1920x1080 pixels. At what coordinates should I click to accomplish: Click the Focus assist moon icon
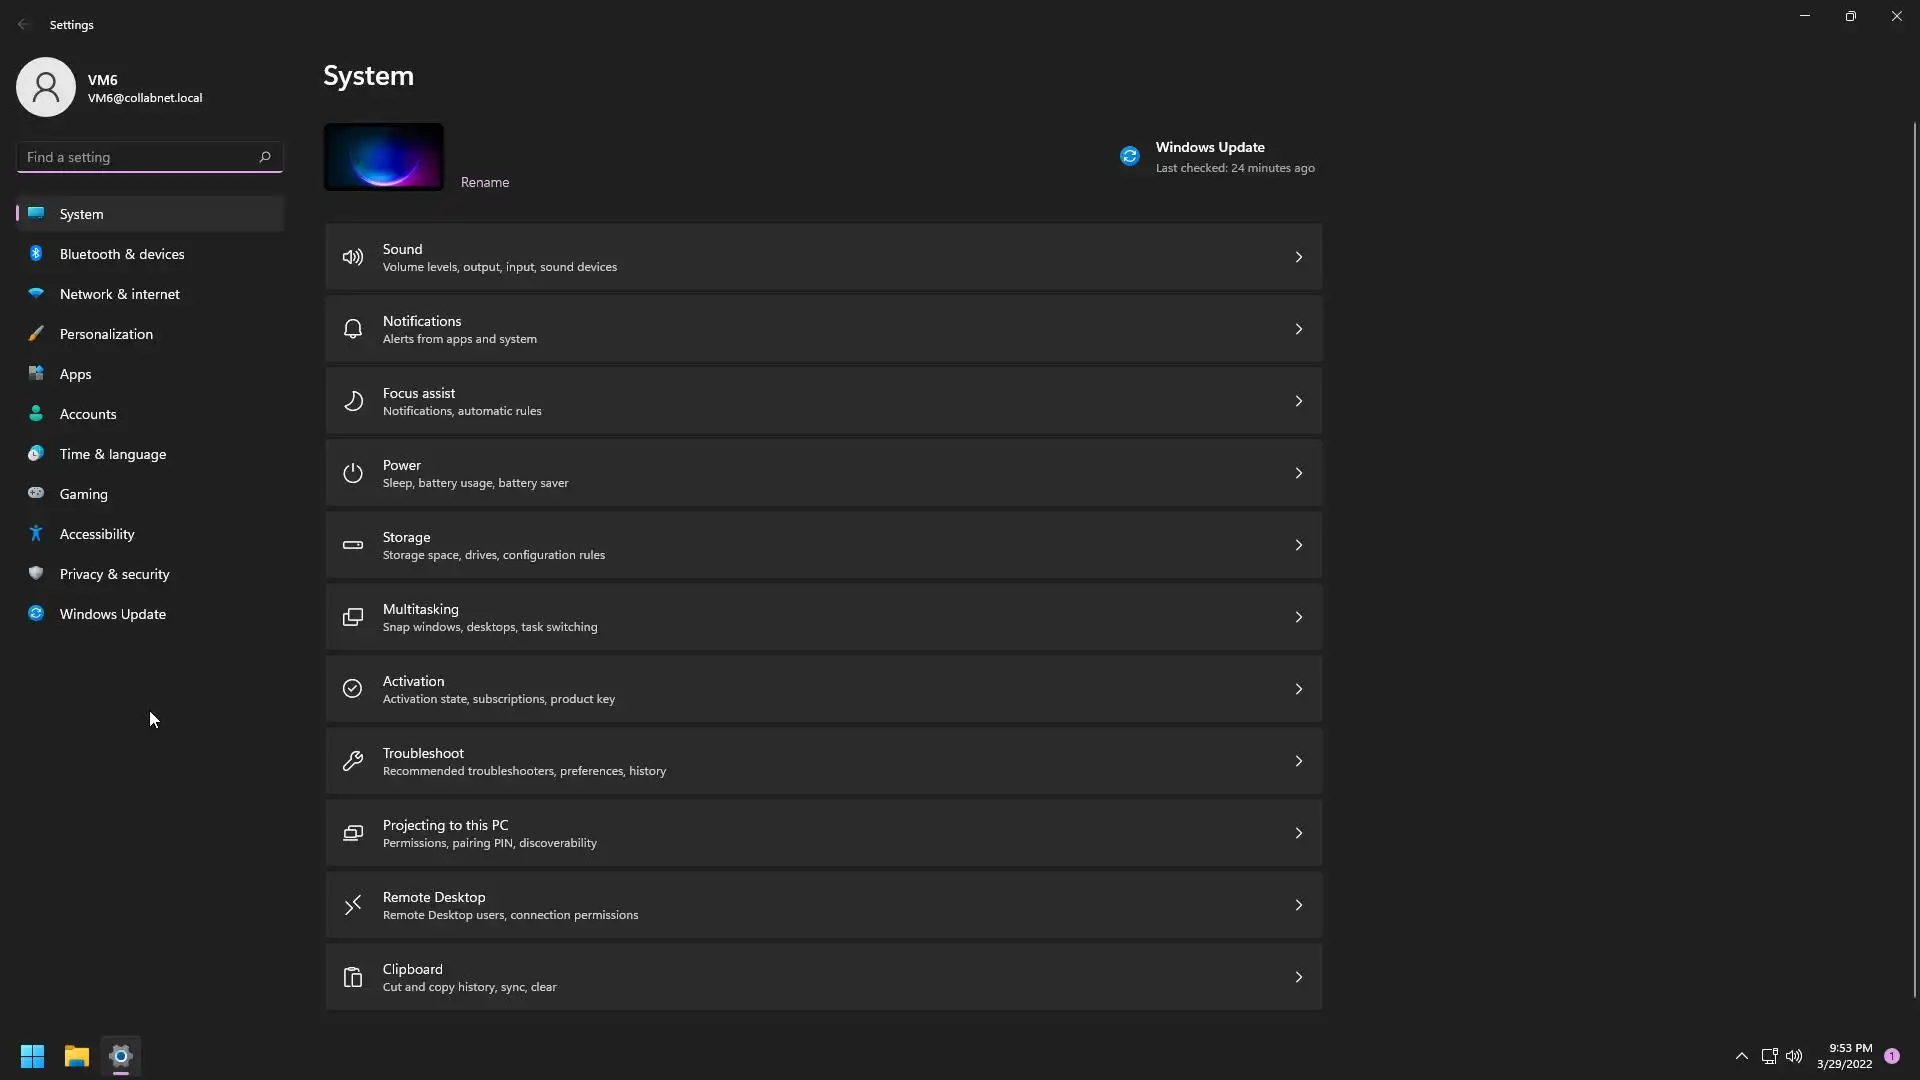pyautogui.click(x=352, y=401)
